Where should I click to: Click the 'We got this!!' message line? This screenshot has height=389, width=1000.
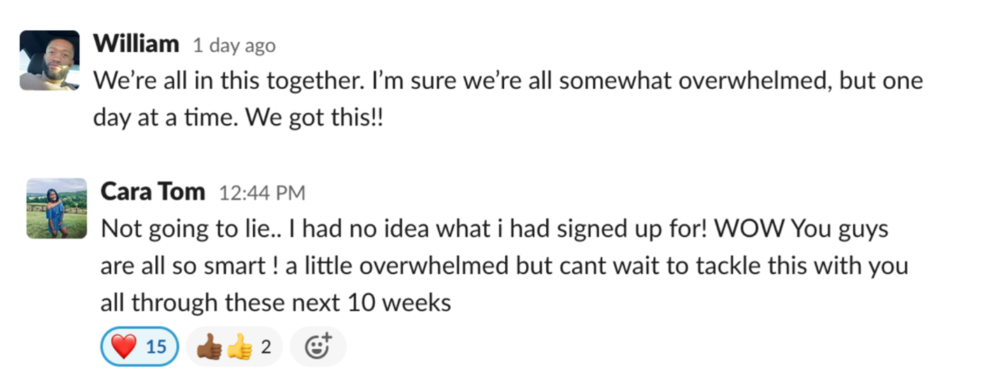pos(316,119)
